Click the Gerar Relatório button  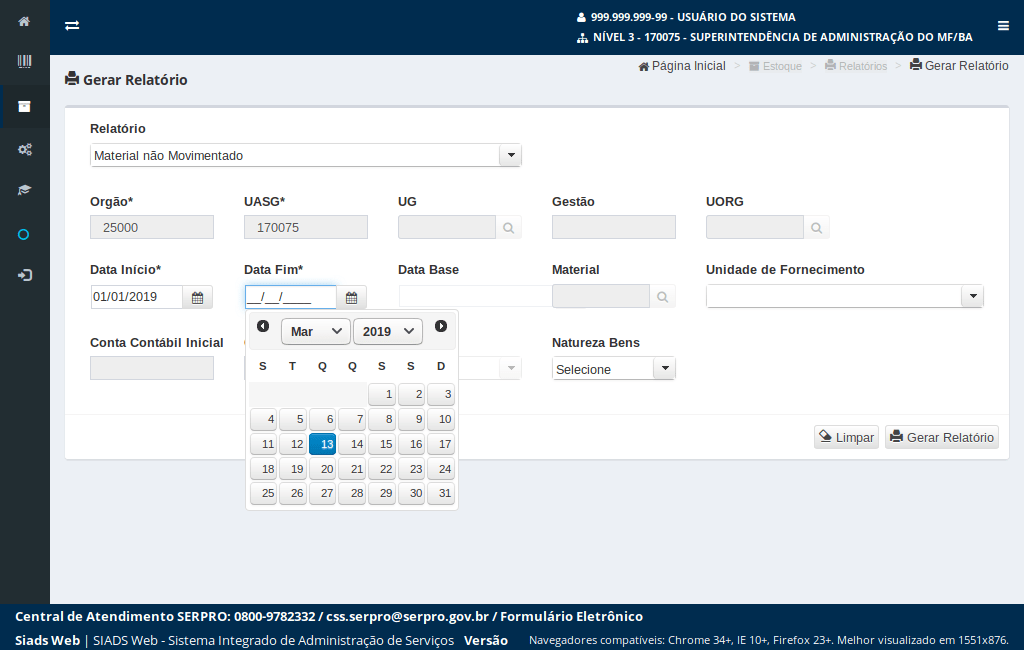click(942, 437)
